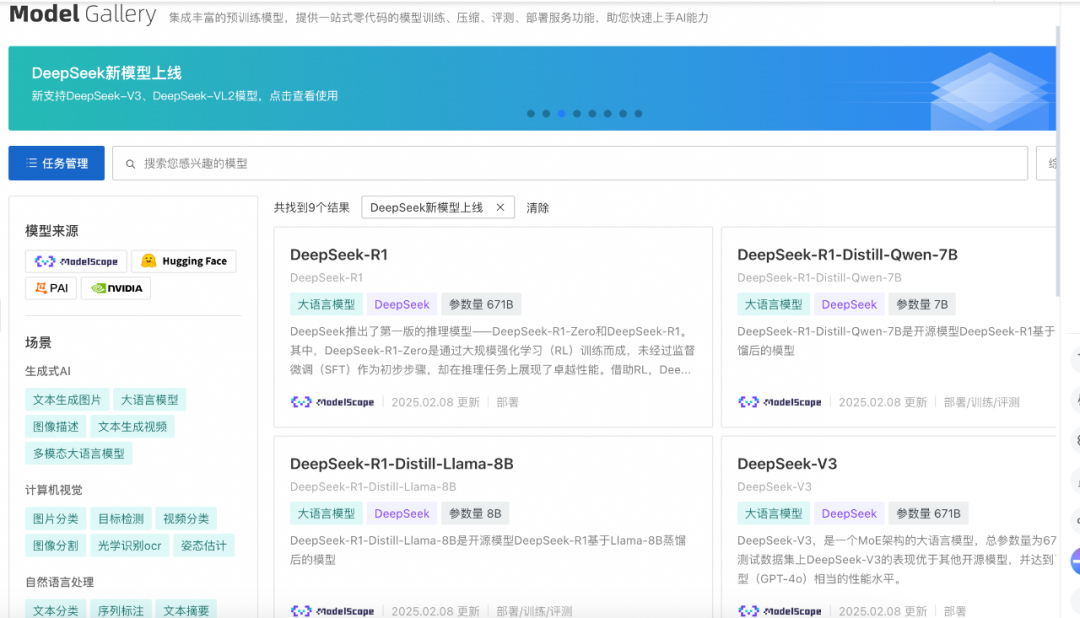Click the 场景 section heading
Screen dimensions: 1080x618
pyautogui.click(x=39, y=342)
